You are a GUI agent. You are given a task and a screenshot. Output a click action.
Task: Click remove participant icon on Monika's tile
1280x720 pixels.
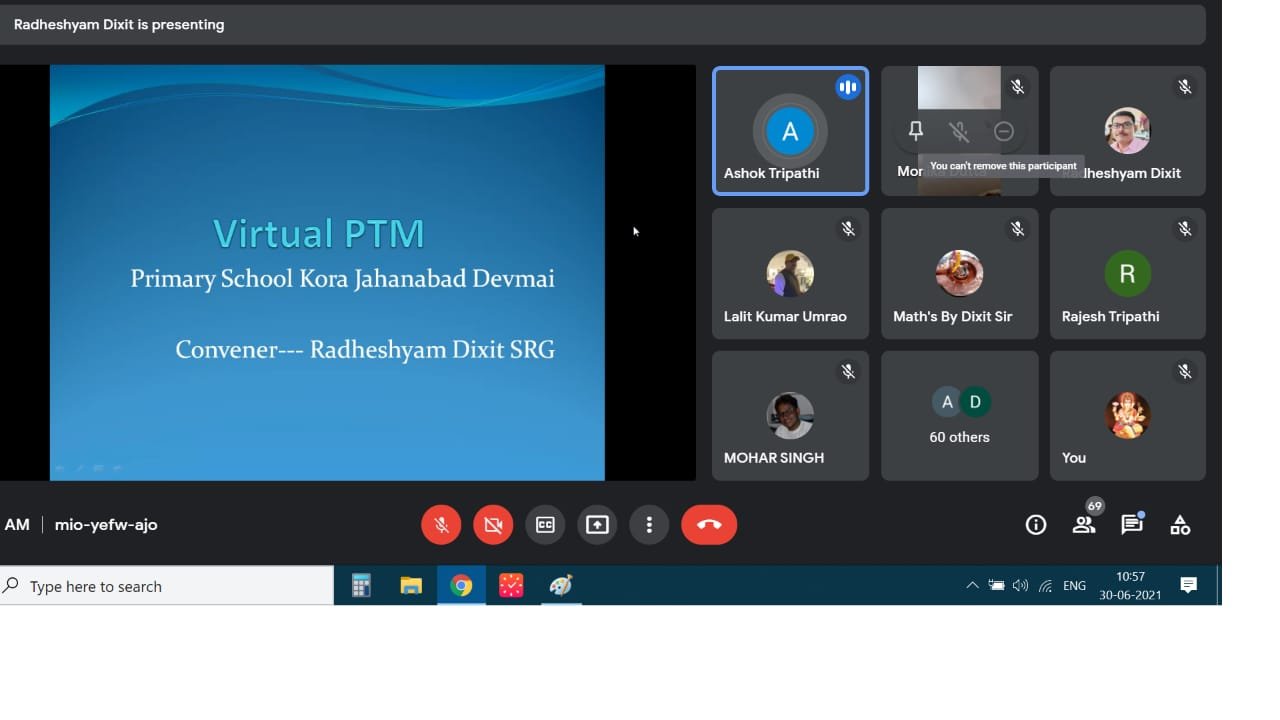1004,131
